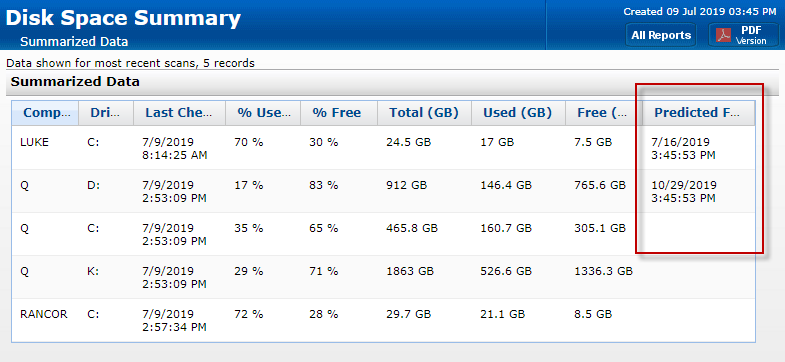The width and height of the screenshot is (785, 362).
Task: Sort by Total (GB) column header
Action: [x=425, y=113]
